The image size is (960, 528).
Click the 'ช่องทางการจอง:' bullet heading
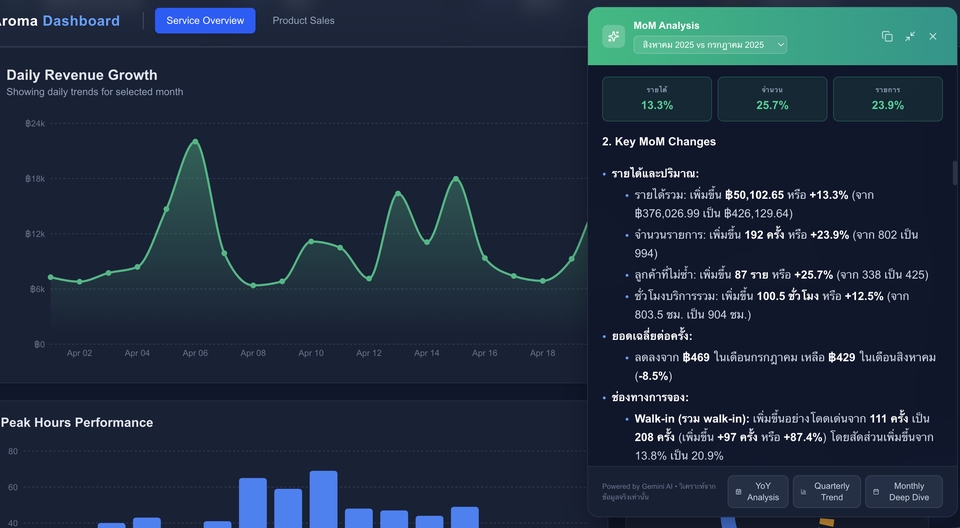[x=650, y=398]
